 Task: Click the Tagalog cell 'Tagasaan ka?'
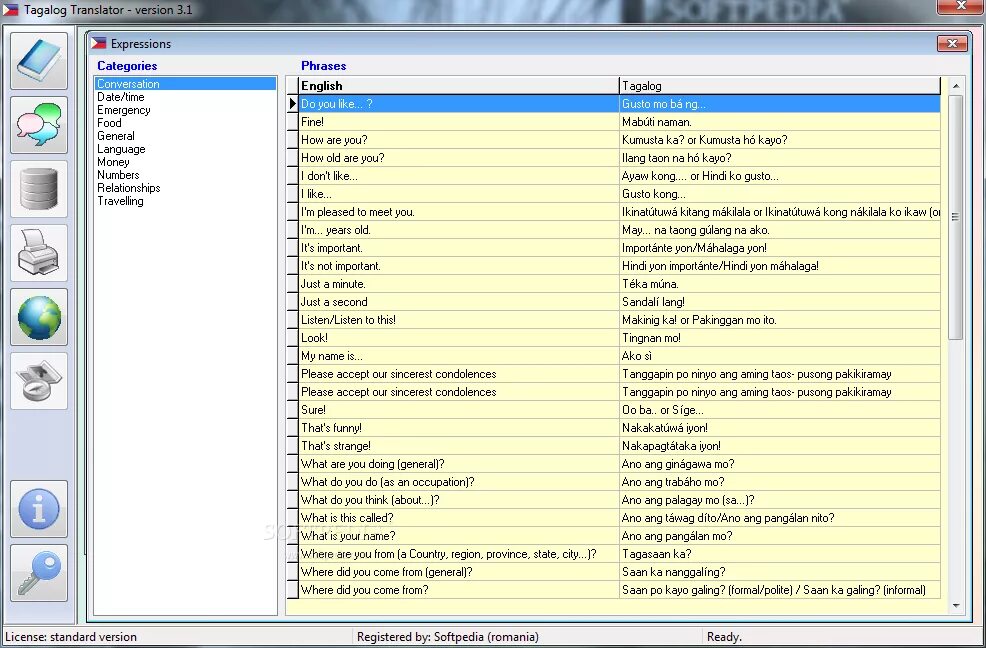point(780,554)
